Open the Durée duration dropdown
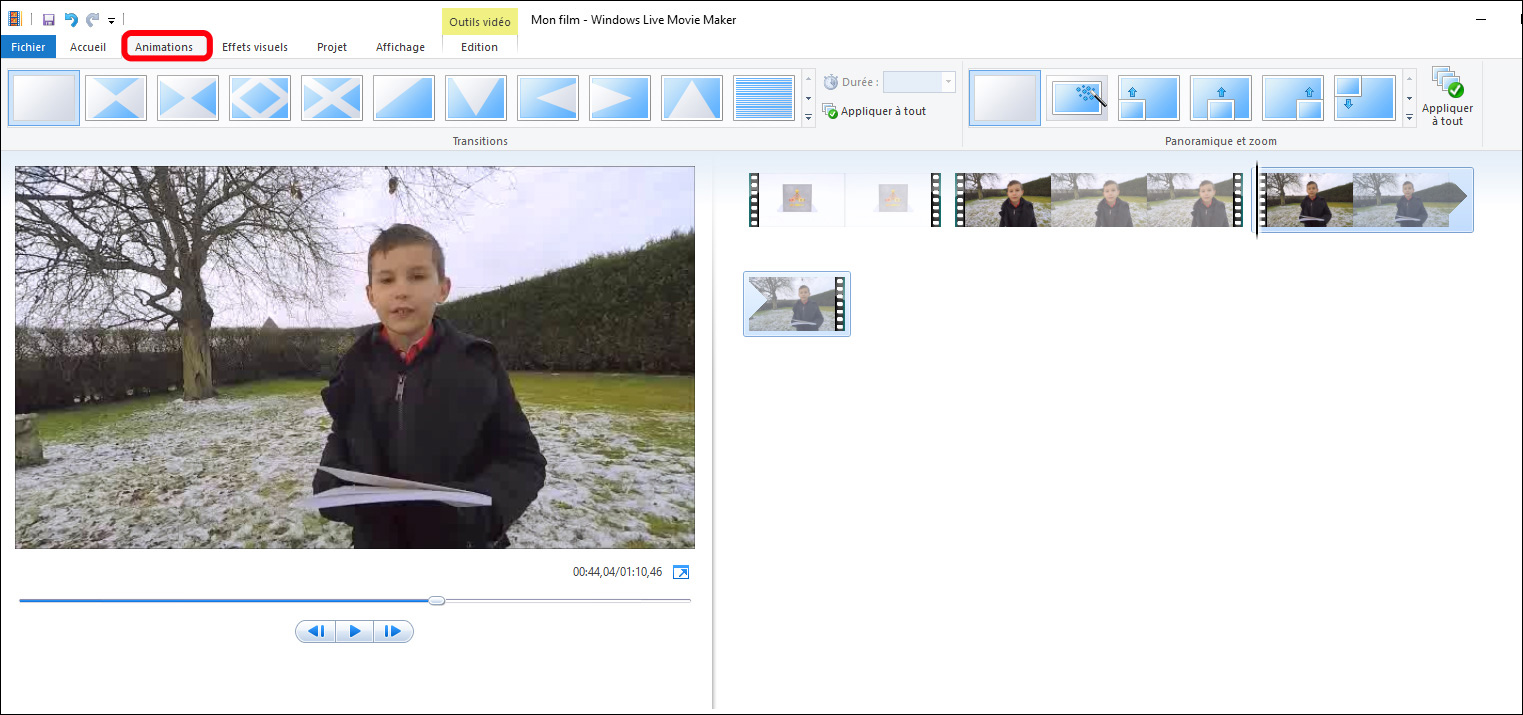The width and height of the screenshot is (1523, 715). pyautogui.click(x=946, y=81)
